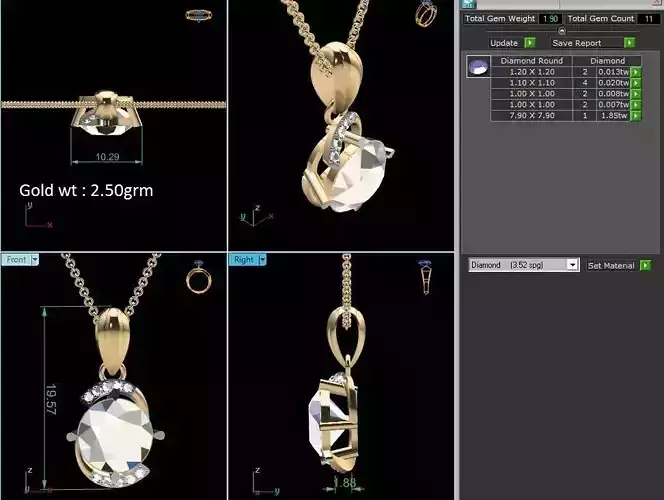Select the 1.10 X 1.10 size cell
The image size is (664, 500).
(x=532, y=83)
